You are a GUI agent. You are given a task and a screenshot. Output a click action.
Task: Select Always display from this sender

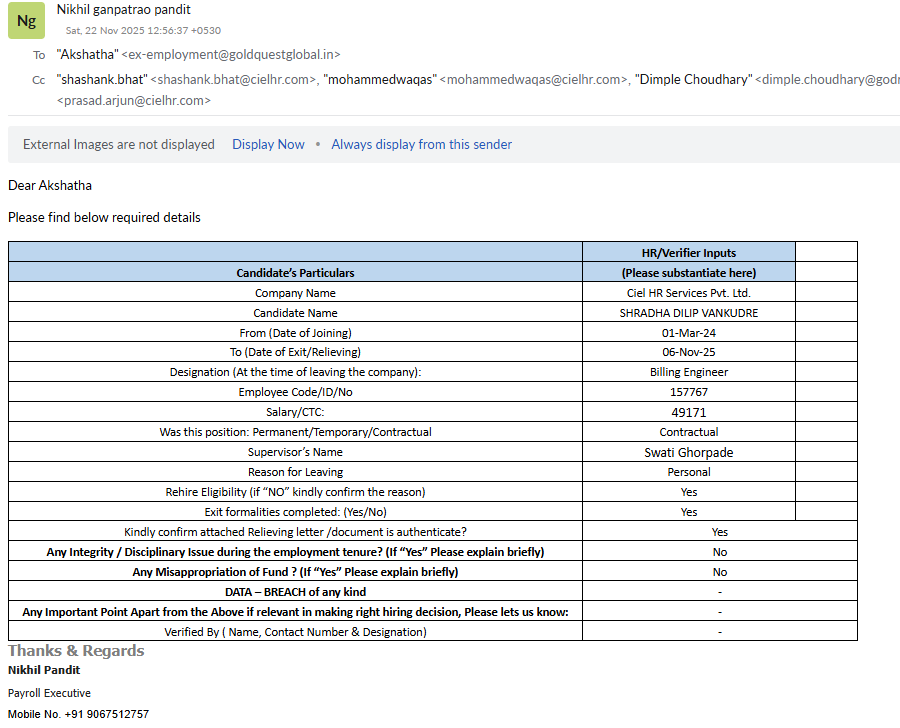point(421,144)
